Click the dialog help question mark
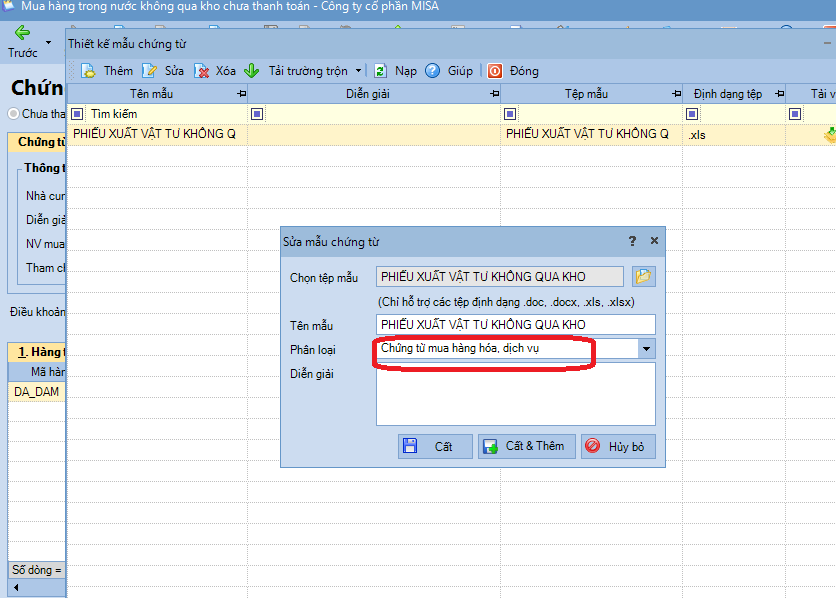Screen dimensions: 836x598 632,241
